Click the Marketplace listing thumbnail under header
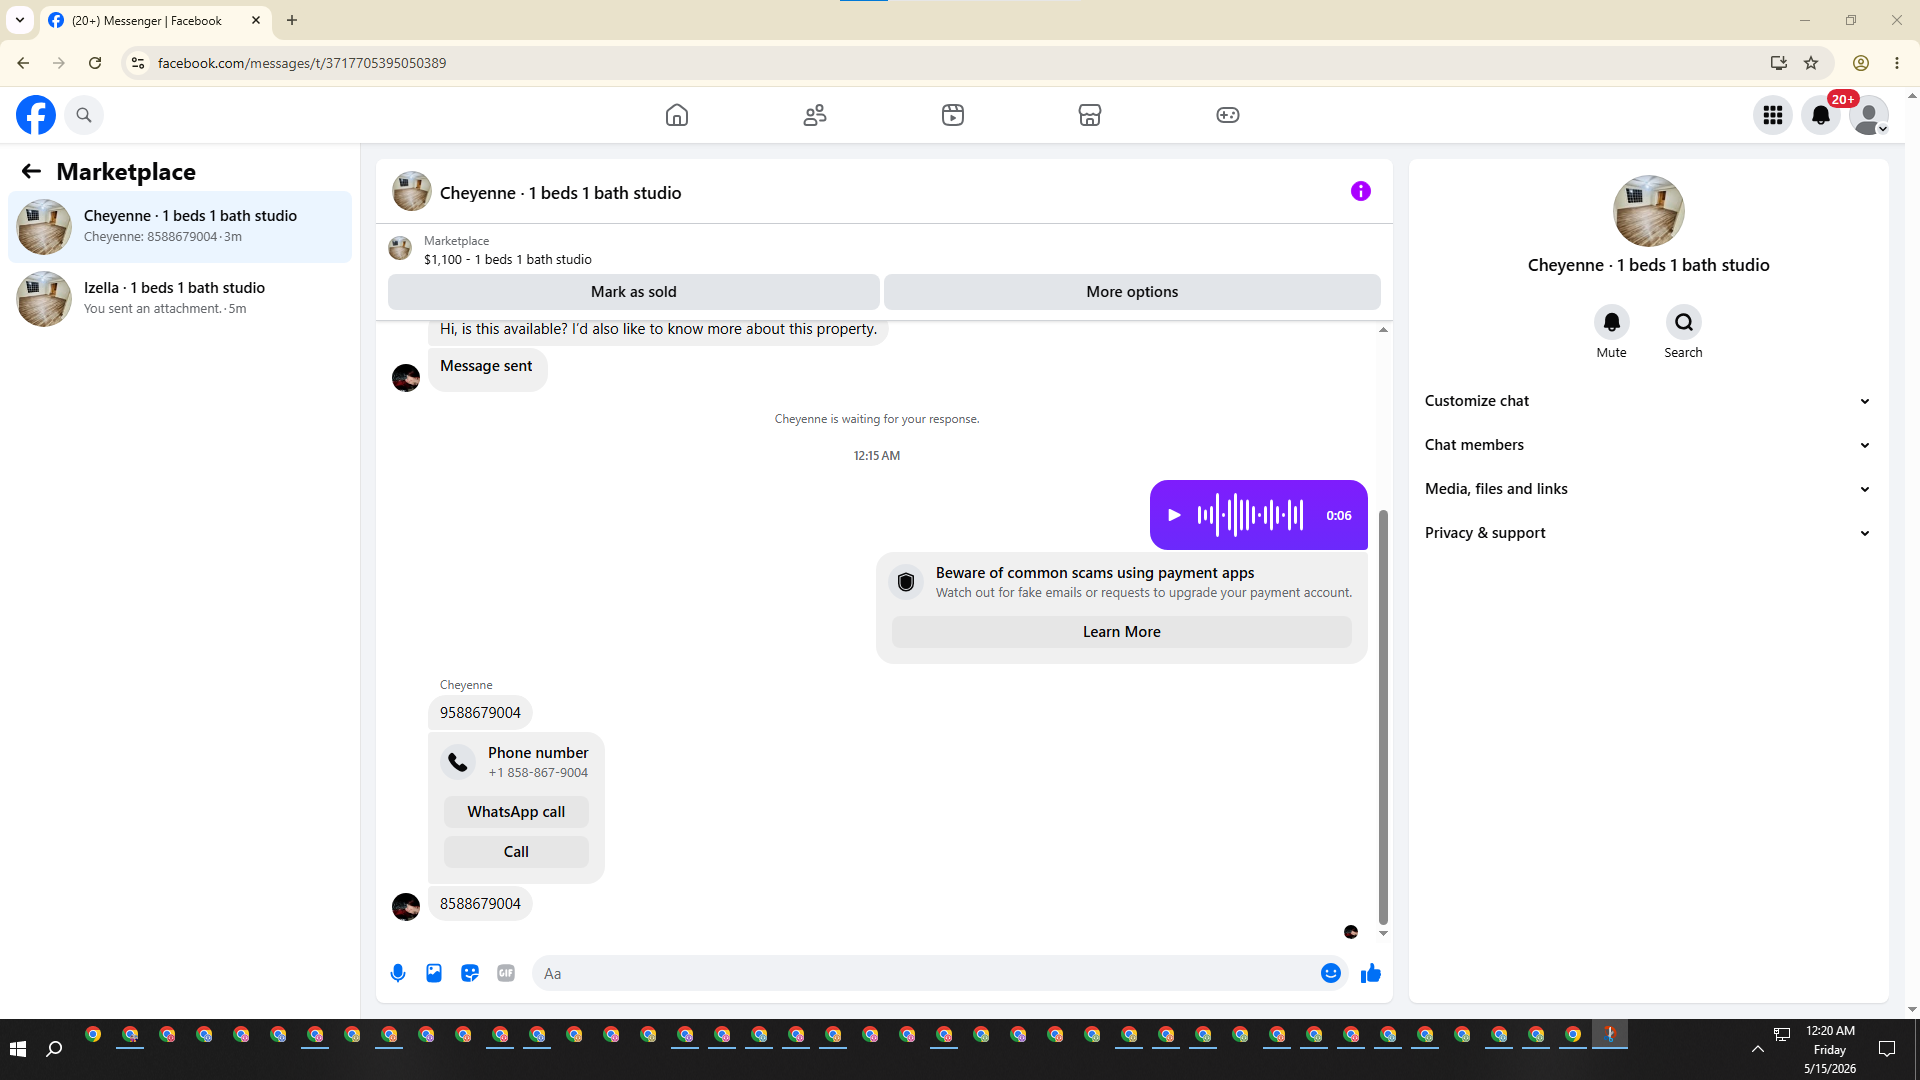This screenshot has width=1920, height=1080. pyautogui.click(x=400, y=248)
